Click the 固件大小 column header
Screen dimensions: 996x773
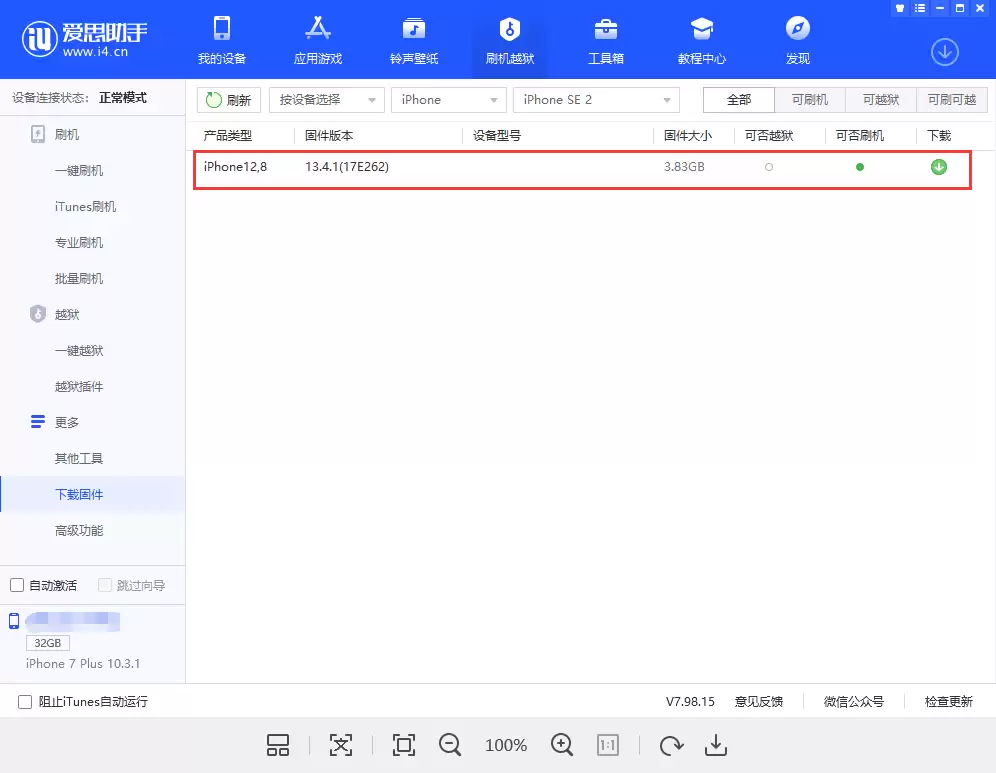coord(688,135)
